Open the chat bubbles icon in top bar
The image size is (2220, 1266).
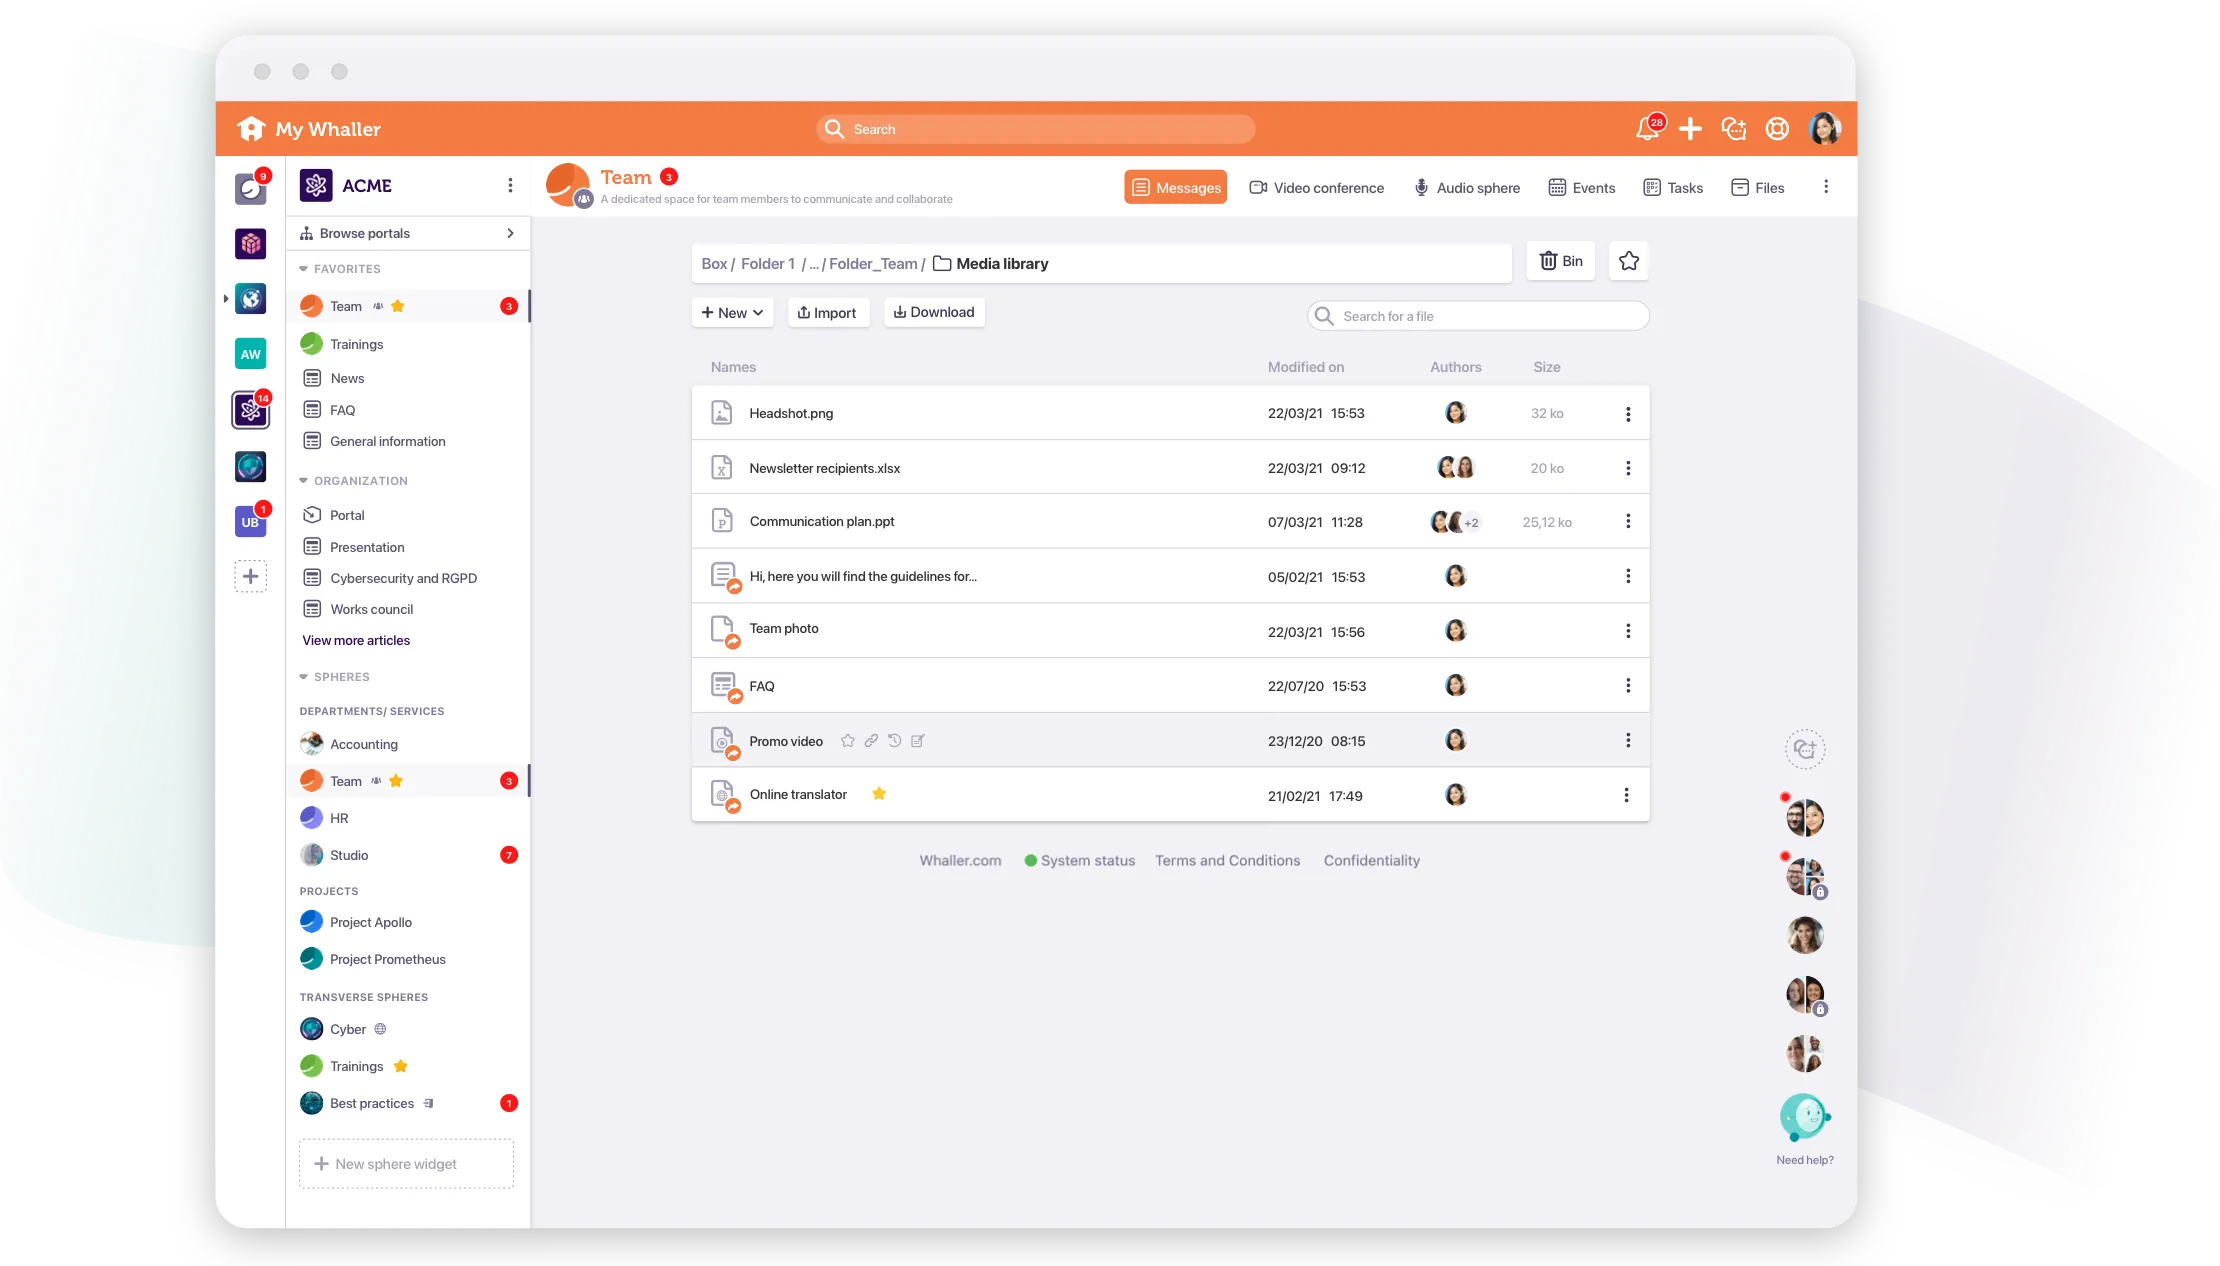tap(1734, 129)
